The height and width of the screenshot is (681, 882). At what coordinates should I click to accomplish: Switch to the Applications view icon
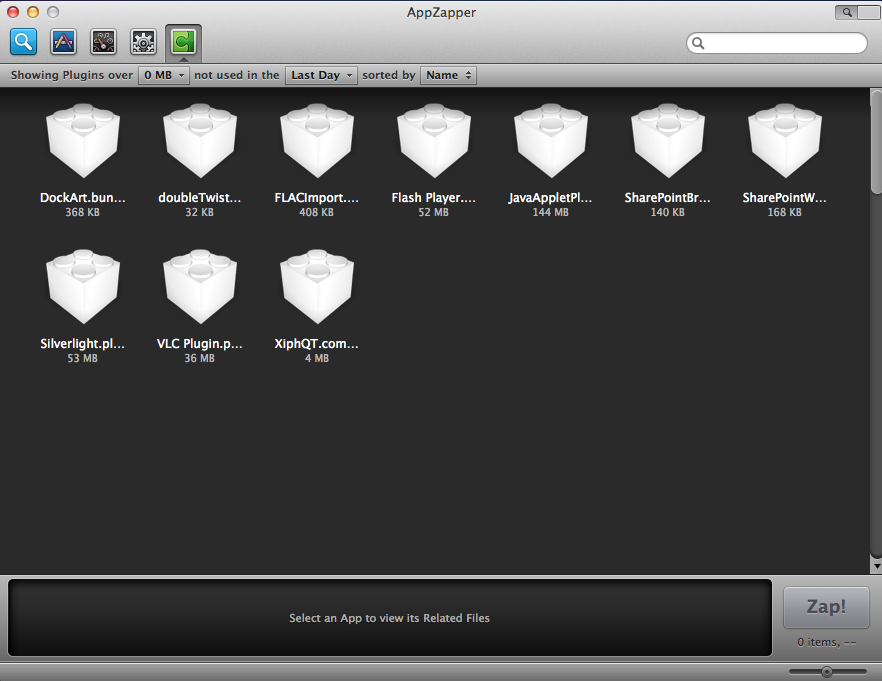tap(64, 42)
